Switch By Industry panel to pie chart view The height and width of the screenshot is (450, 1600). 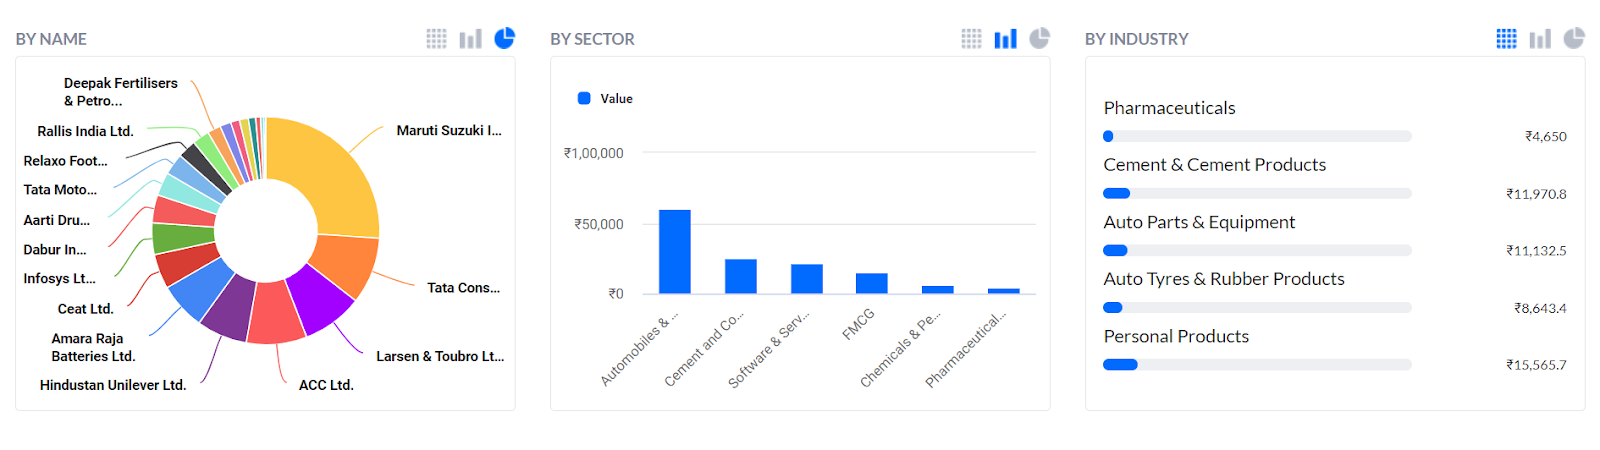1575,38
